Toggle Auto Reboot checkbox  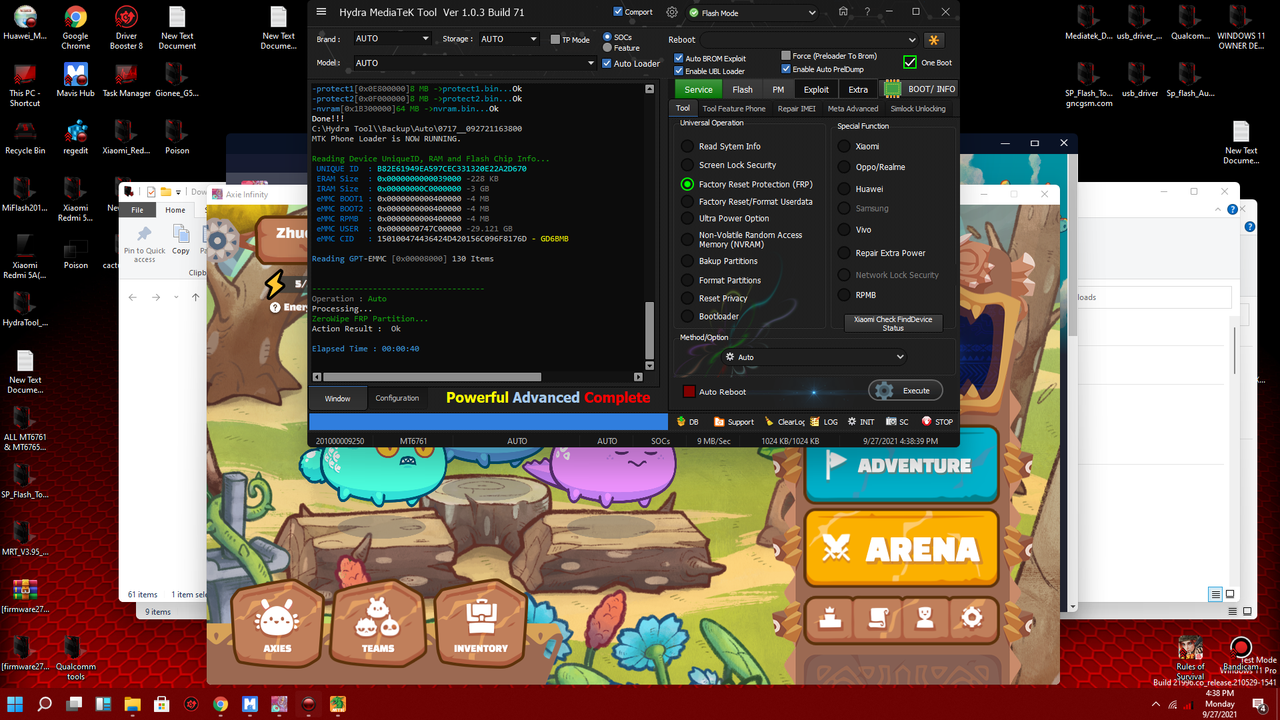point(688,391)
